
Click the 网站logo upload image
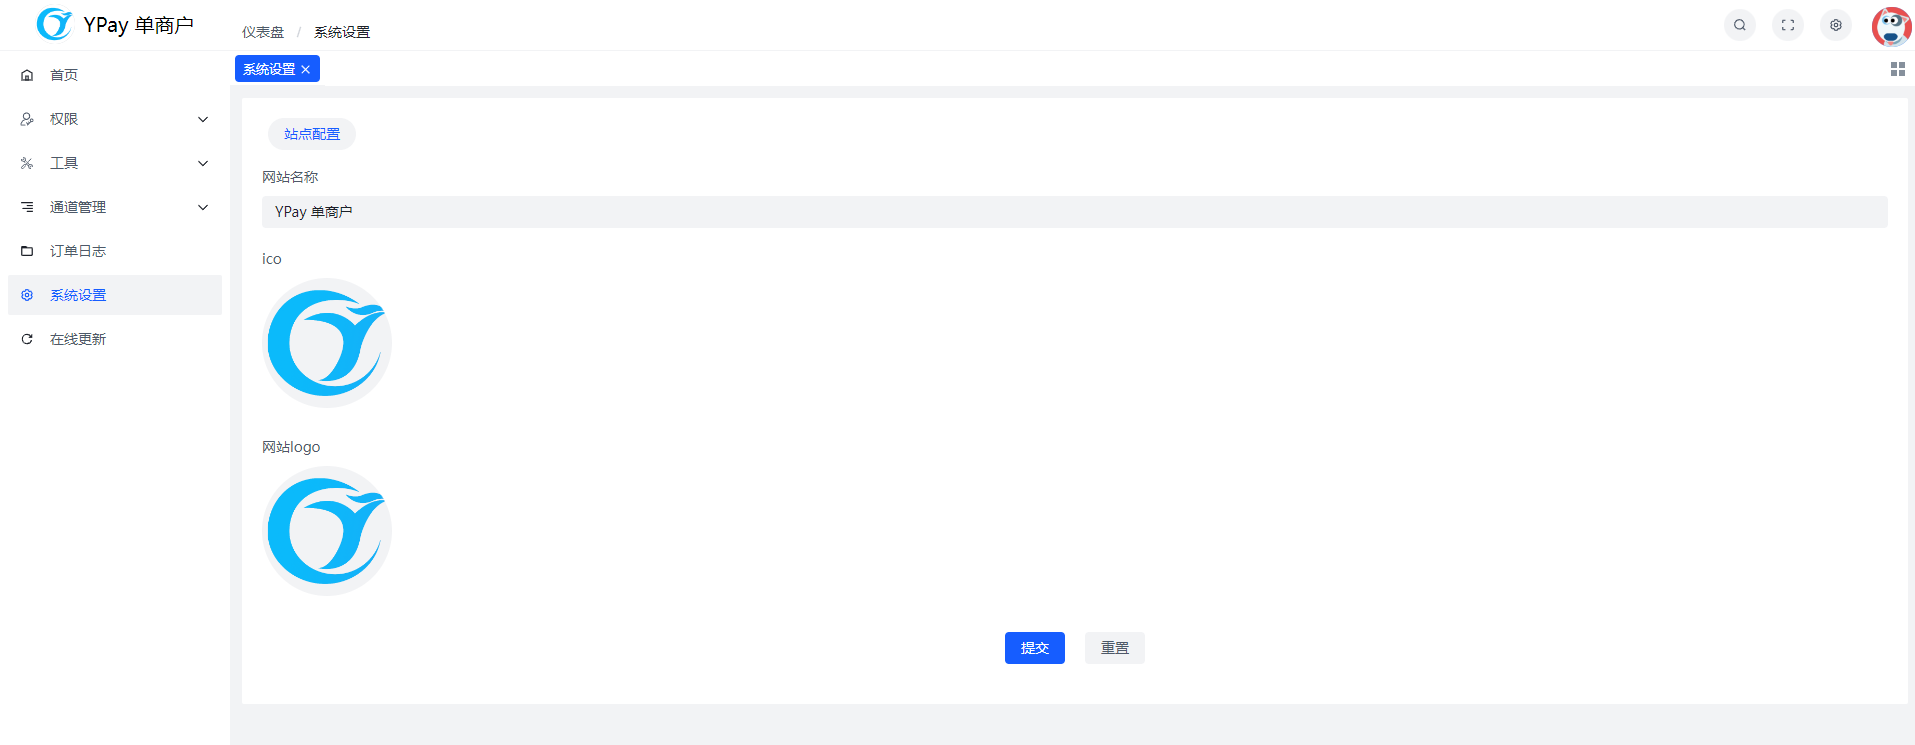pos(327,531)
